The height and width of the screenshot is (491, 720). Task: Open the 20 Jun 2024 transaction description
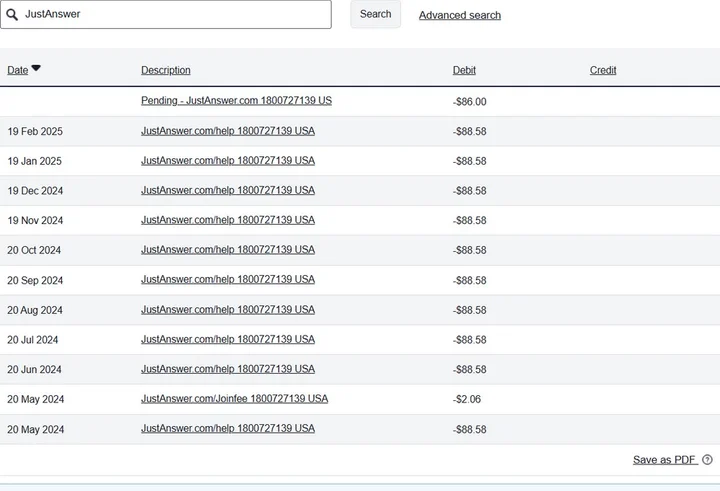228,369
